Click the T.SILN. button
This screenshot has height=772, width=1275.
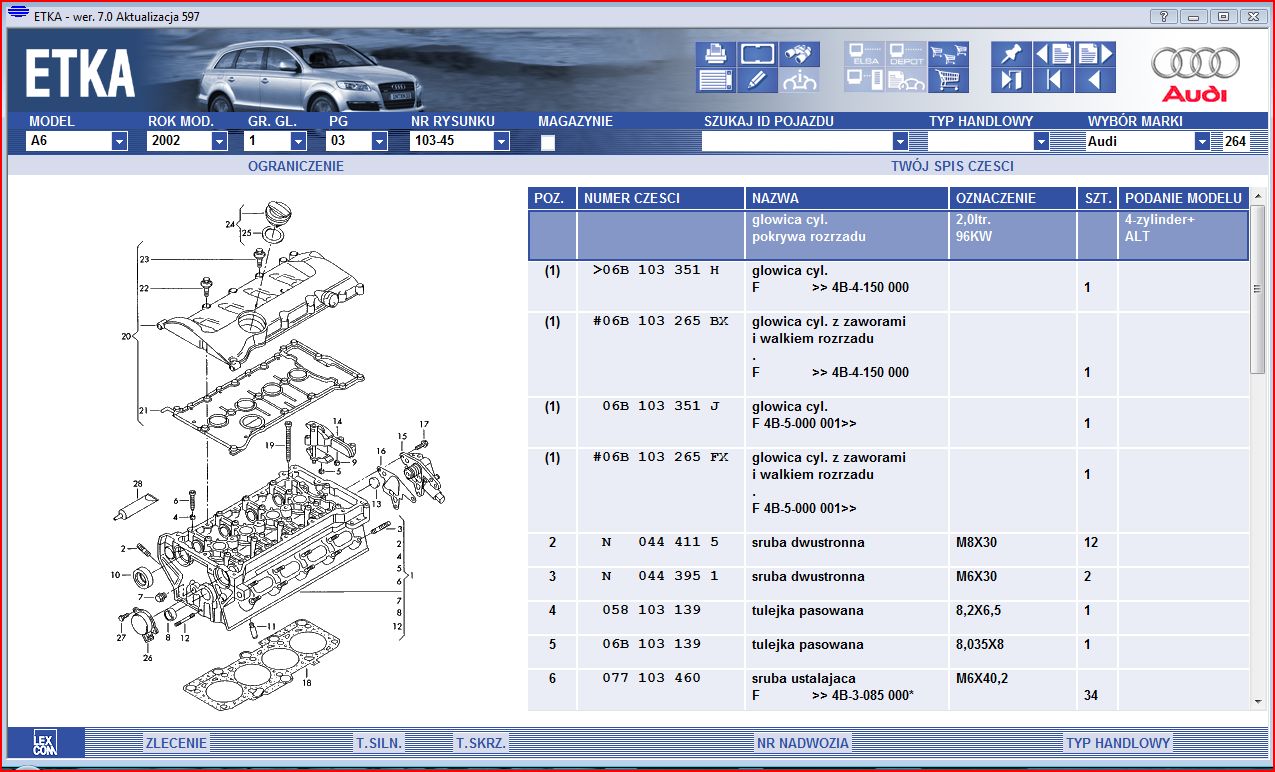pos(379,743)
